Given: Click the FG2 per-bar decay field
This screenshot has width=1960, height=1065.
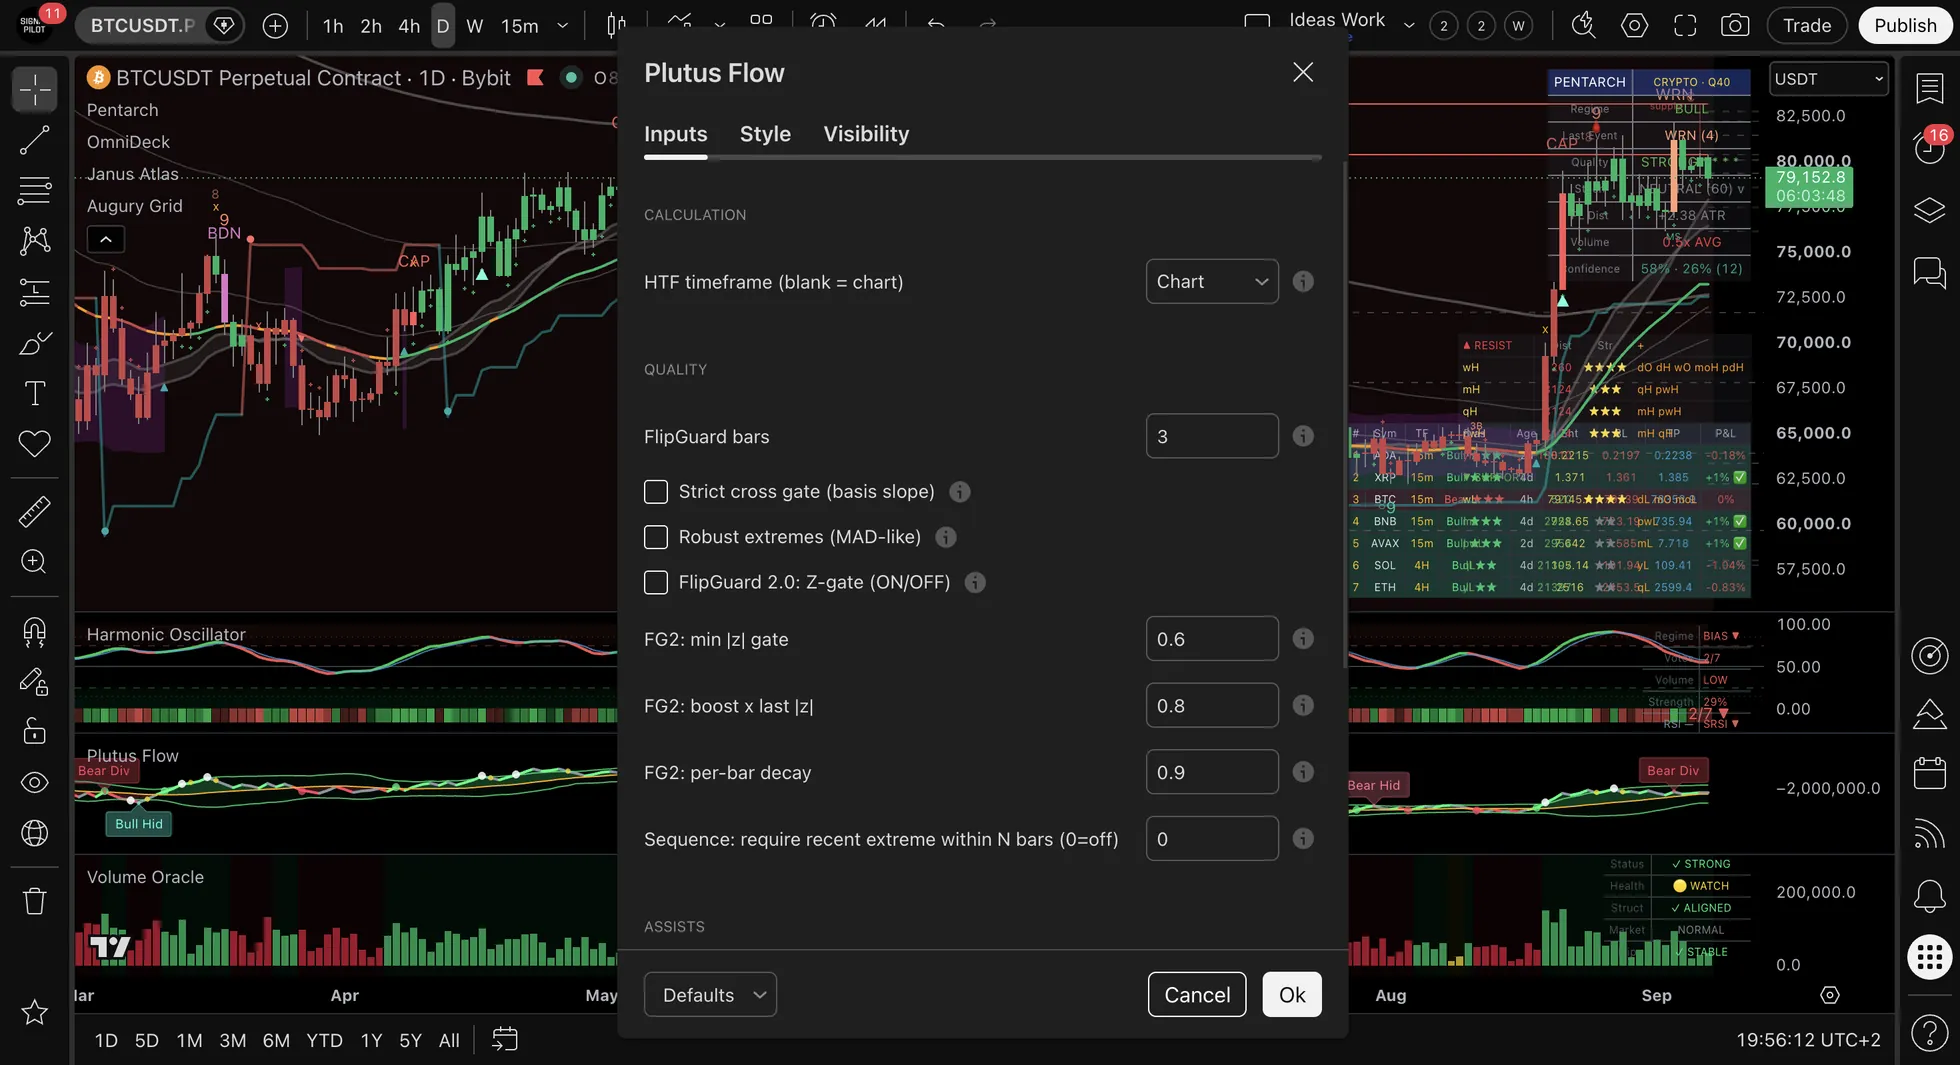Looking at the screenshot, I should 1212,772.
